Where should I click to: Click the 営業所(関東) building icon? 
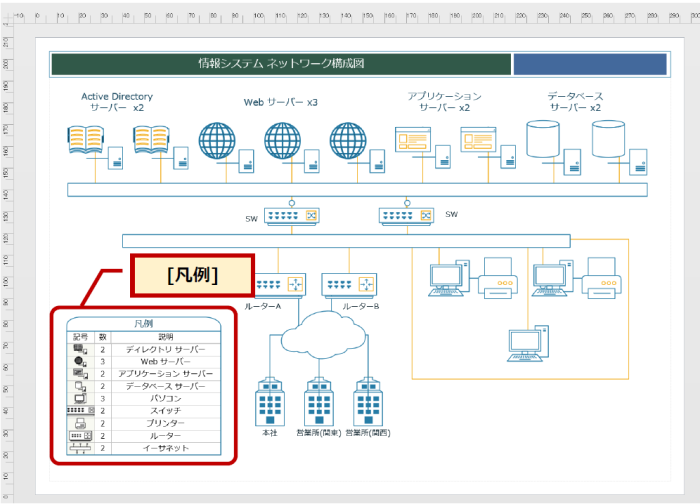pyautogui.click(x=318, y=404)
